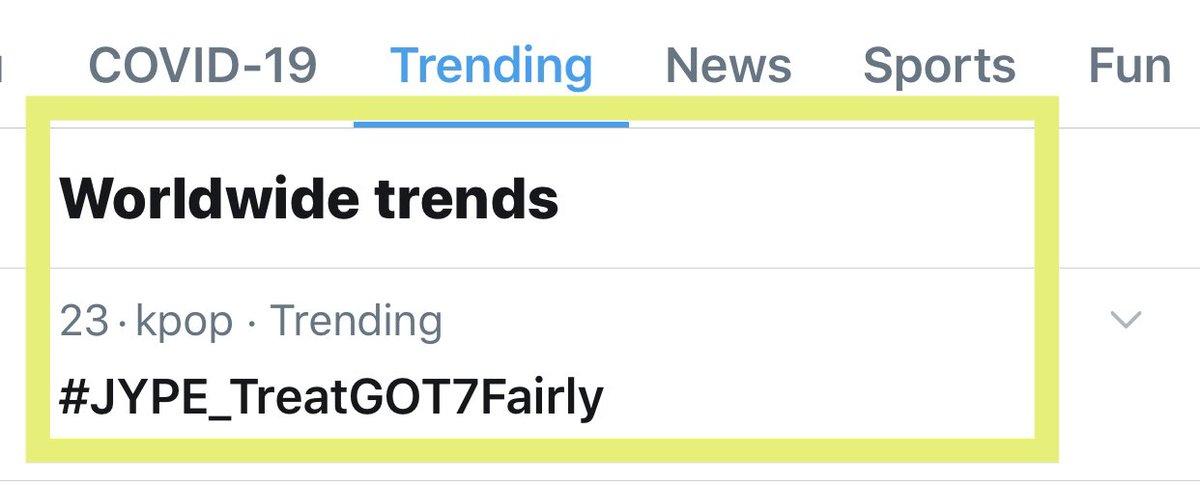
Task: Open the #JYPE_TreatGOT7Fairly hashtag
Action: (331, 398)
